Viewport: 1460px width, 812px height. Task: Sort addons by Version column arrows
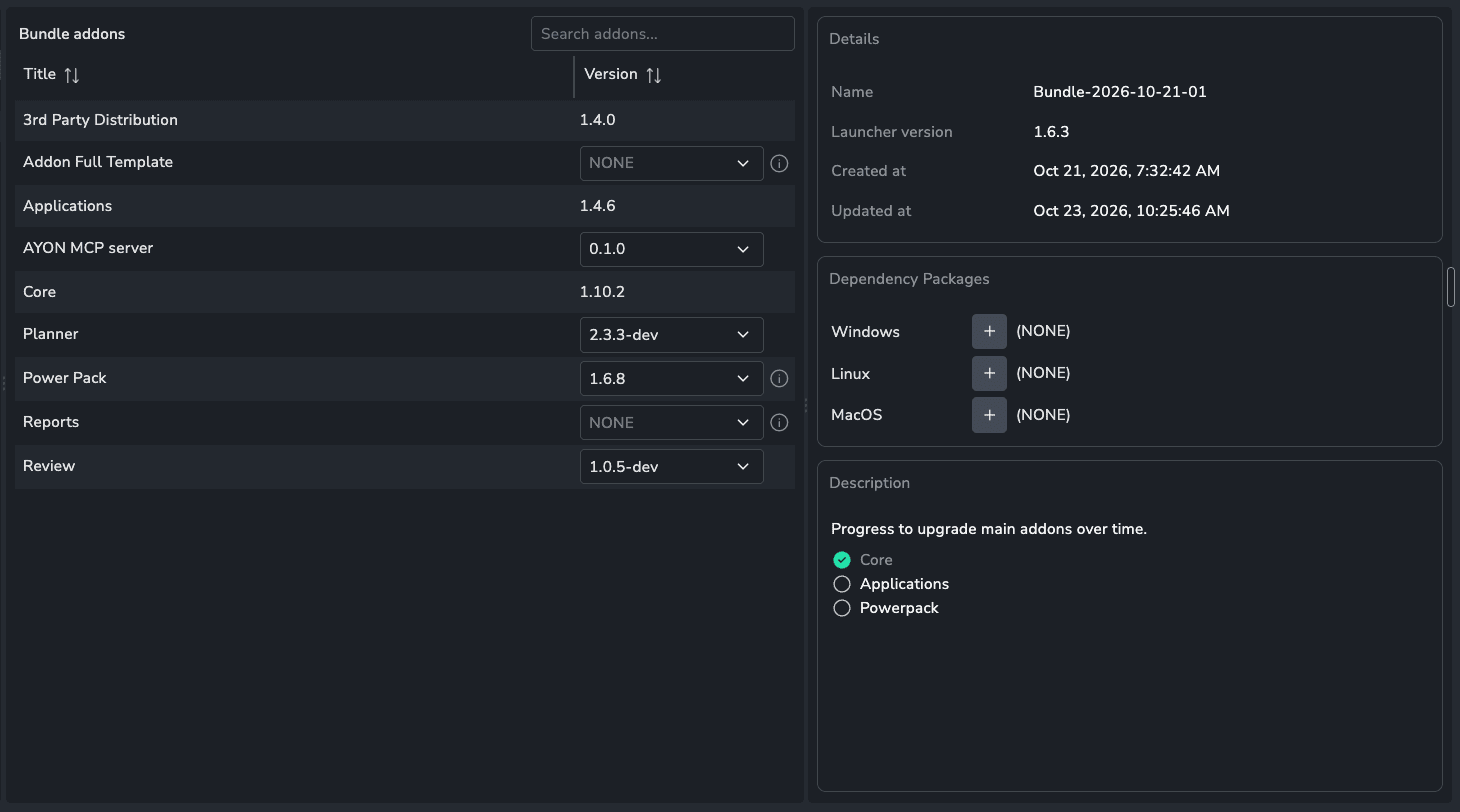654,75
